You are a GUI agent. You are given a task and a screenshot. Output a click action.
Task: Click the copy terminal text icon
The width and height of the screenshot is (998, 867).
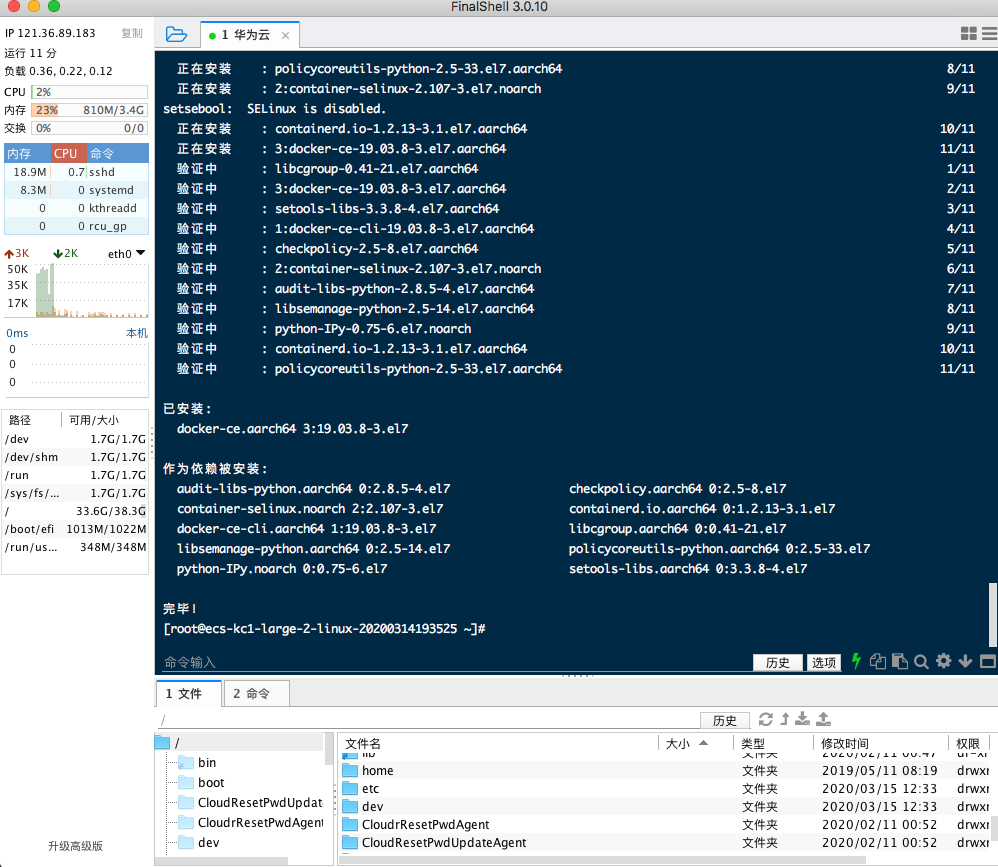pyautogui.click(x=878, y=661)
